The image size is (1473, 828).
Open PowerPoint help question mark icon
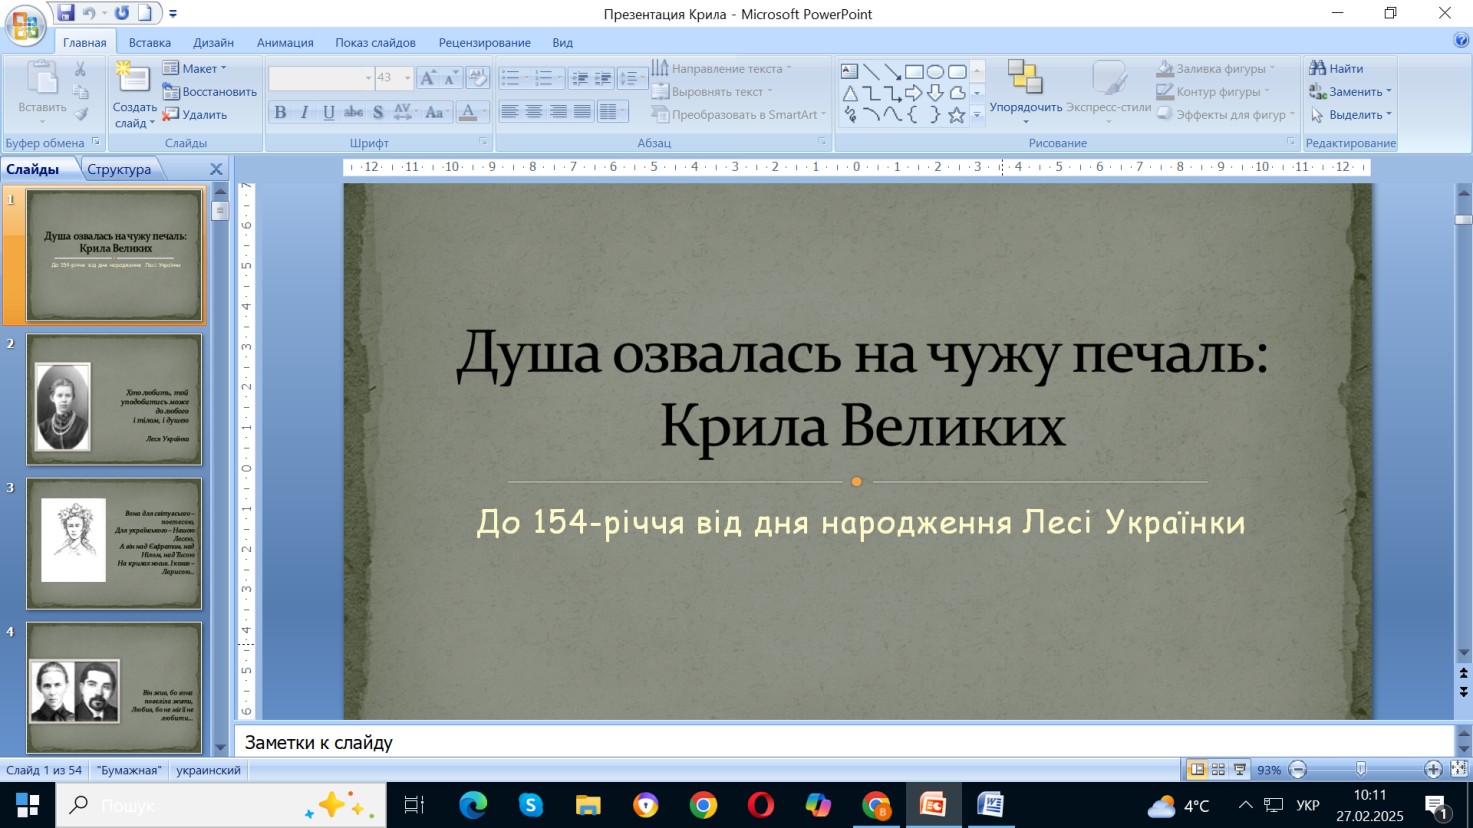[1461, 41]
